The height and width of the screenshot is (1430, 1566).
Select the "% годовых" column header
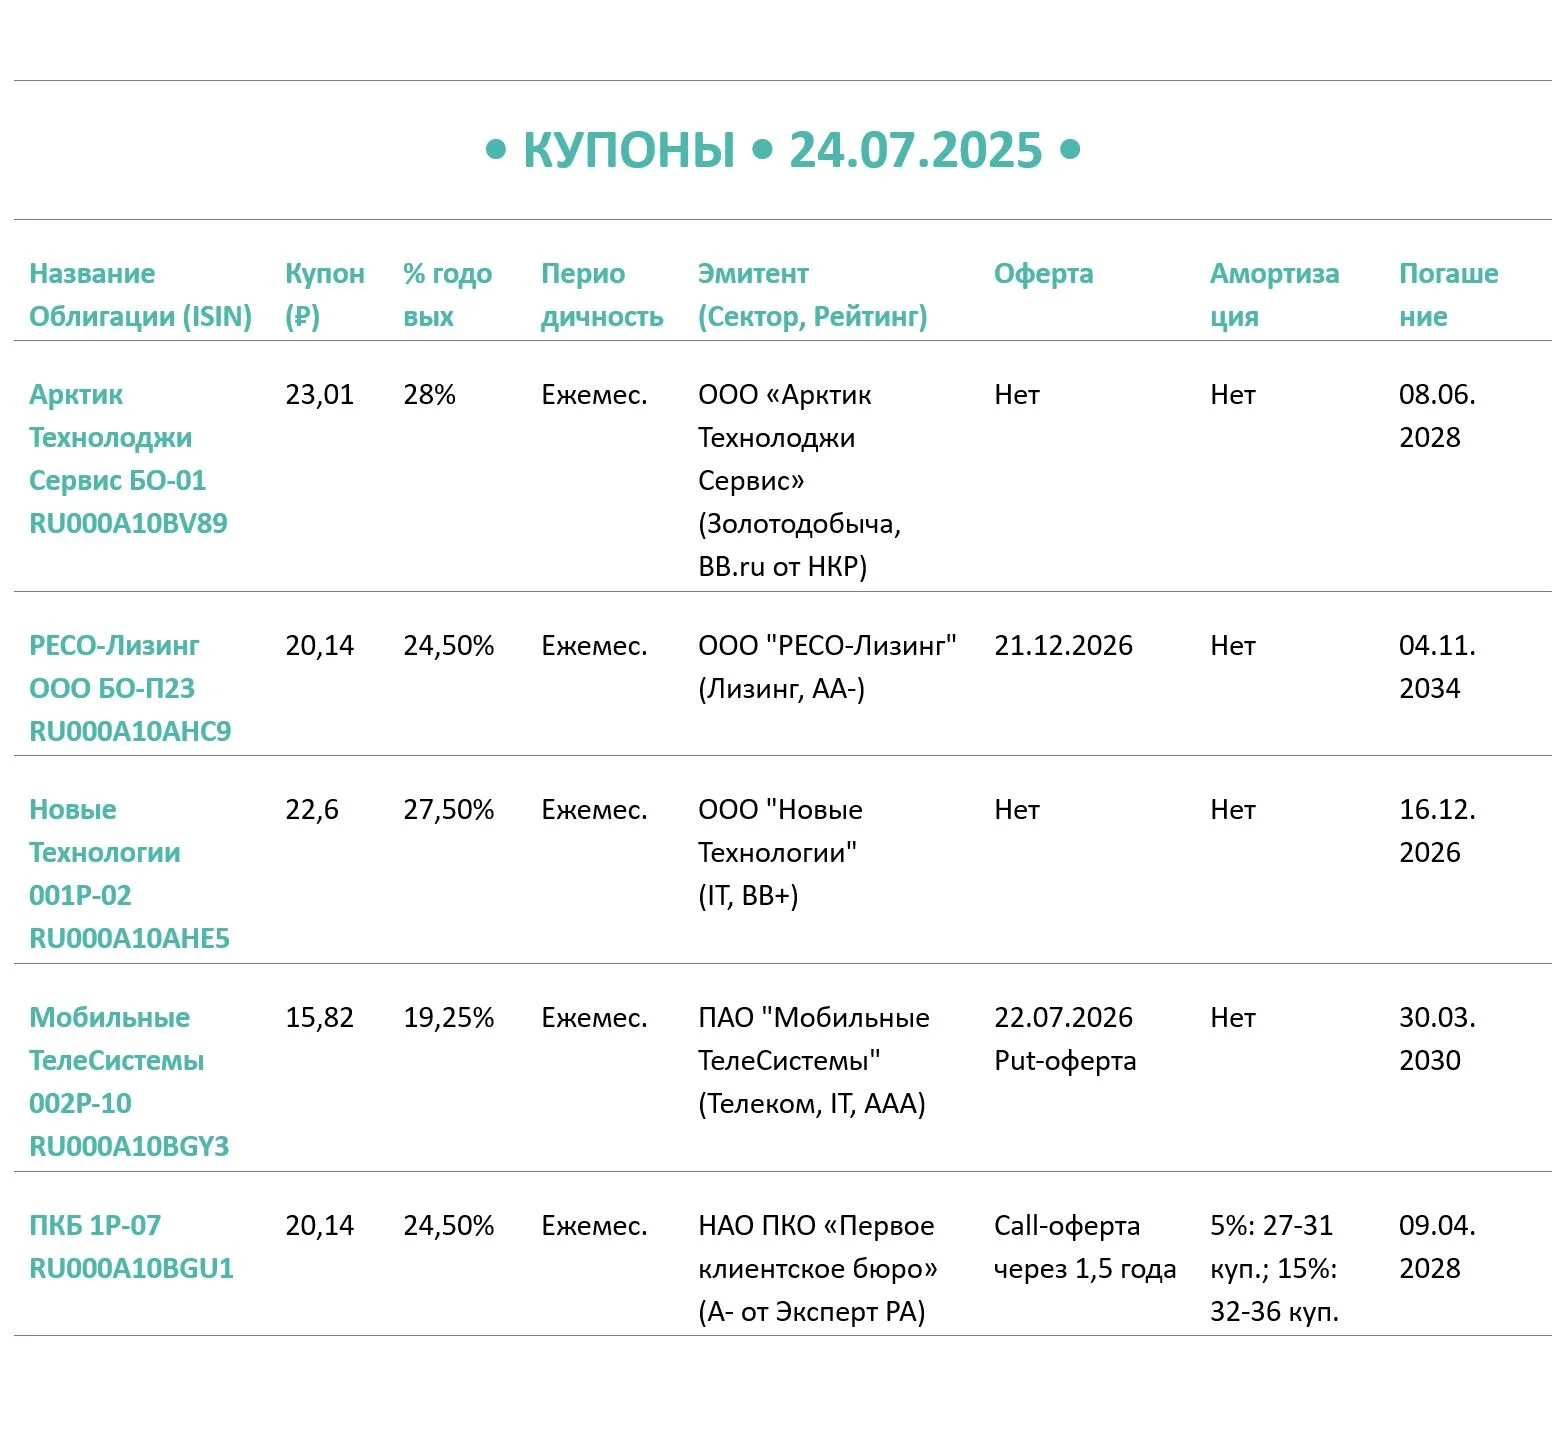pos(447,295)
